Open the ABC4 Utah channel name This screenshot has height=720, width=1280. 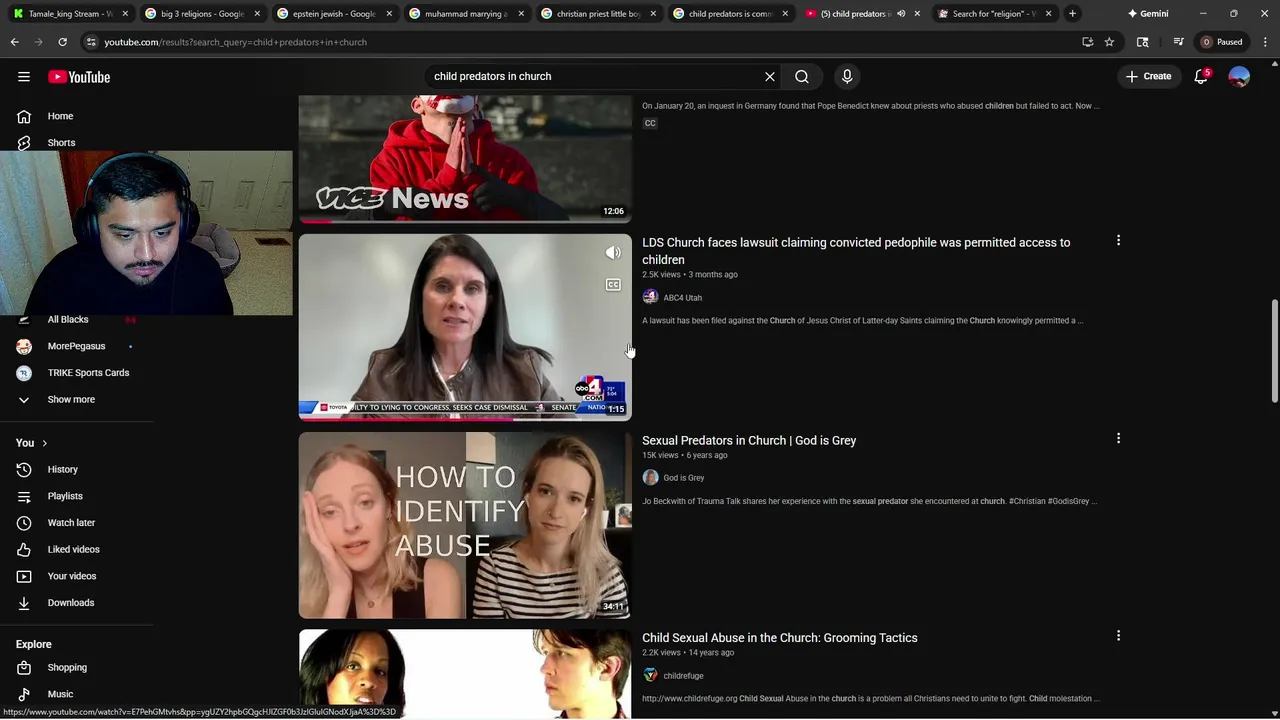tap(682, 298)
